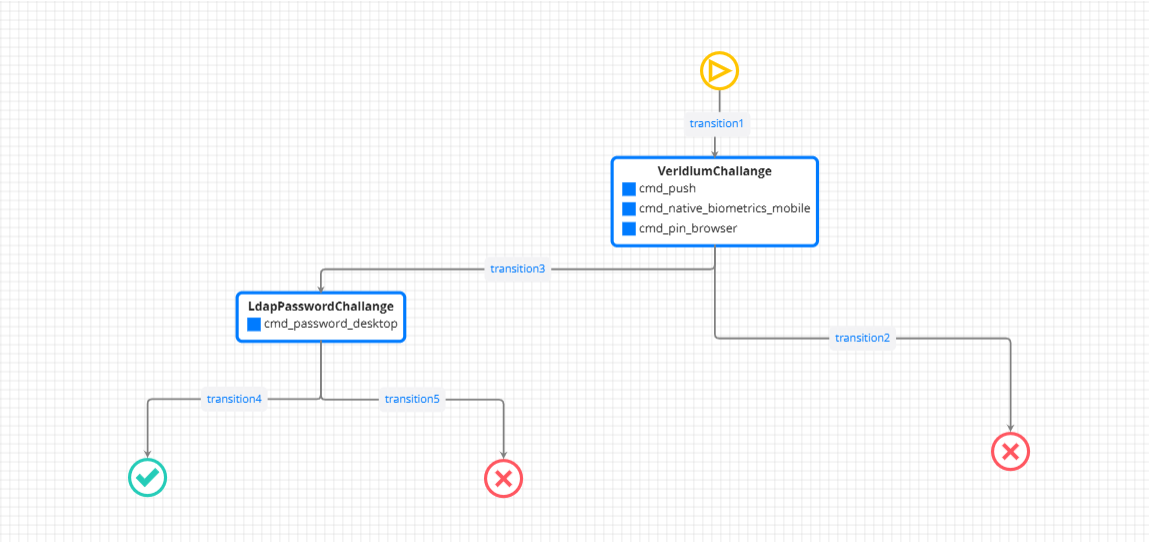Select the cmd_password_desktop command text
This screenshot has width=1149, height=542.
click(330, 324)
